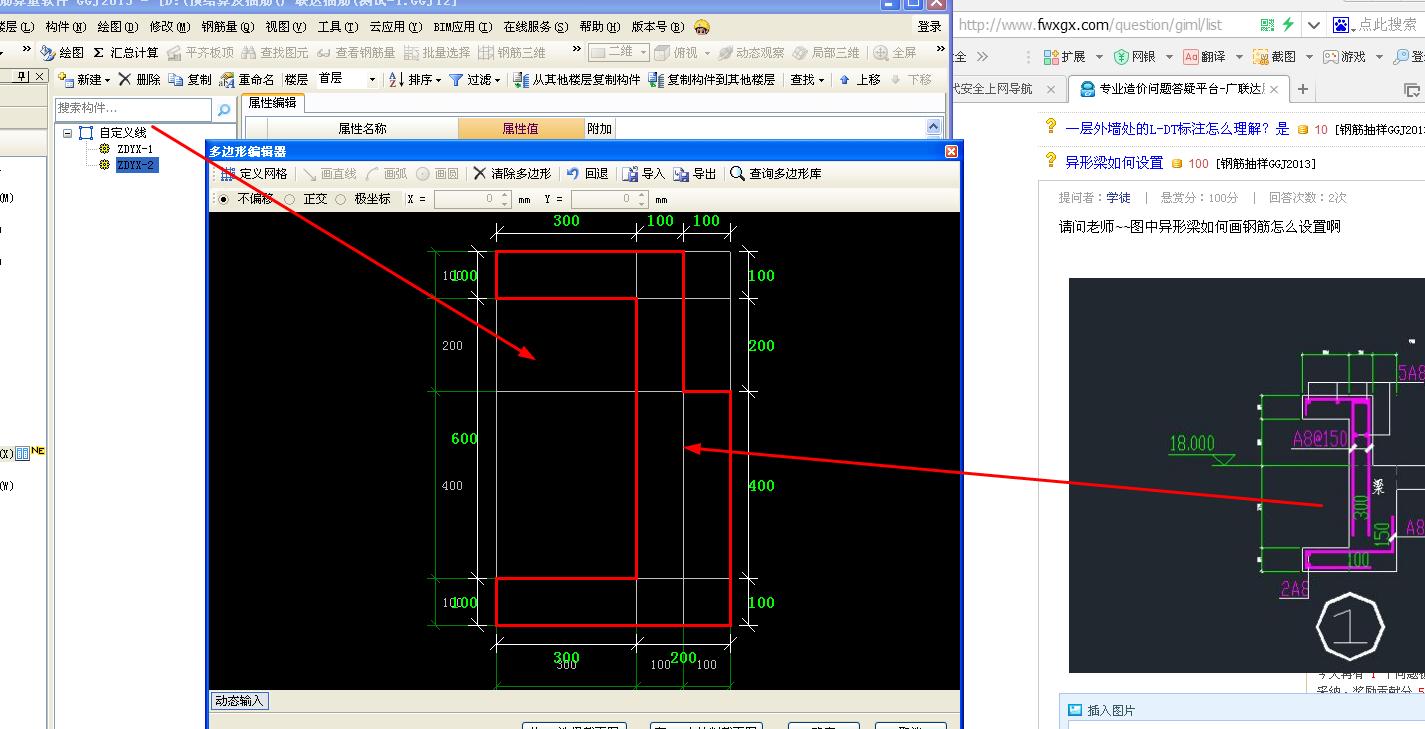Viewport: 1425px width, 729px height.
Task: Click 回退 undo in polygon editor
Action: pos(587,173)
